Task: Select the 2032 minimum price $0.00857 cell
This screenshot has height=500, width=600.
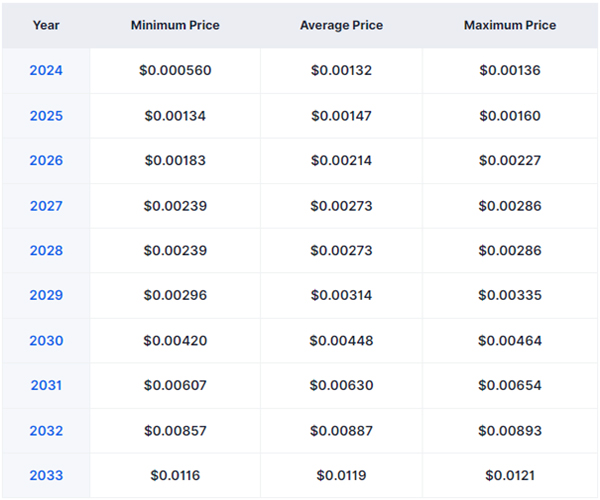Action: click(x=175, y=431)
